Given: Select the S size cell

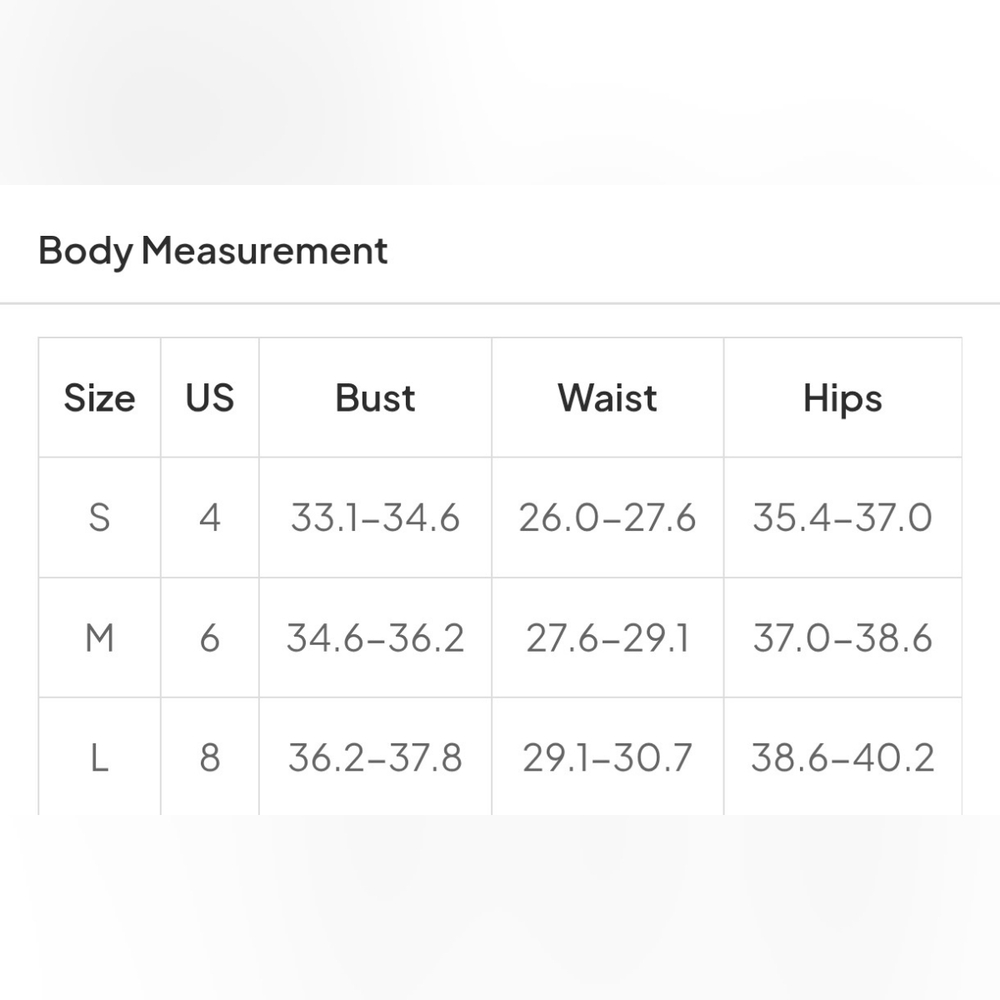Looking at the screenshot, I should click(x=99, y=517).
